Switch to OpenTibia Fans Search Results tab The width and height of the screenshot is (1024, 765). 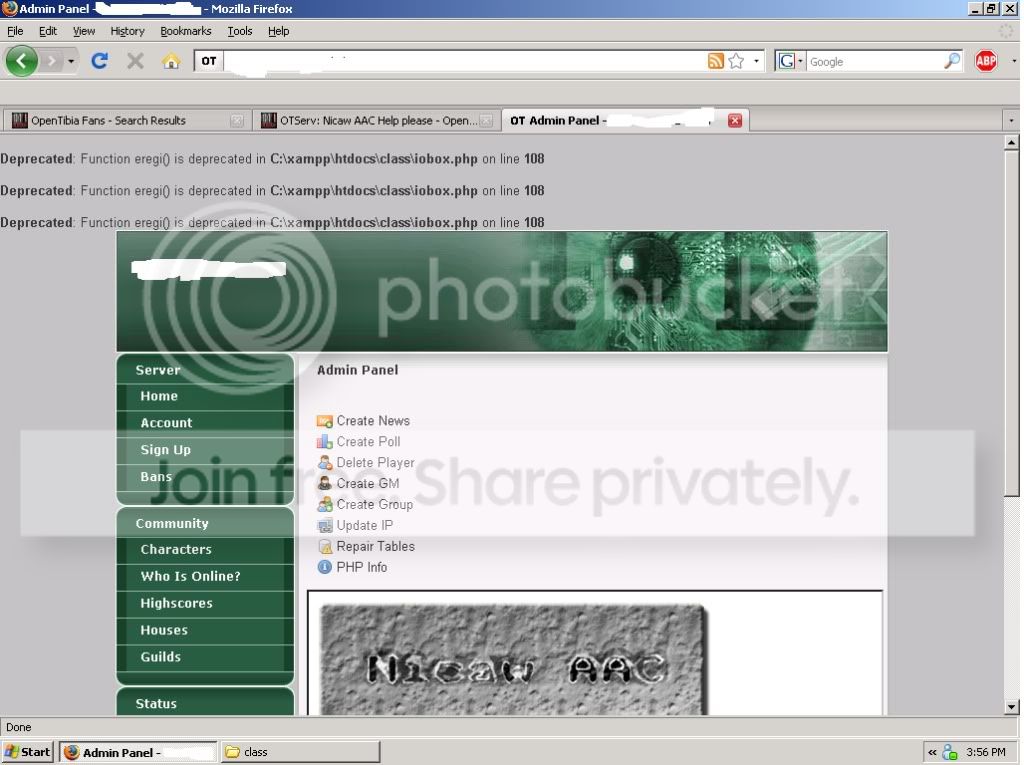(126, 120)
